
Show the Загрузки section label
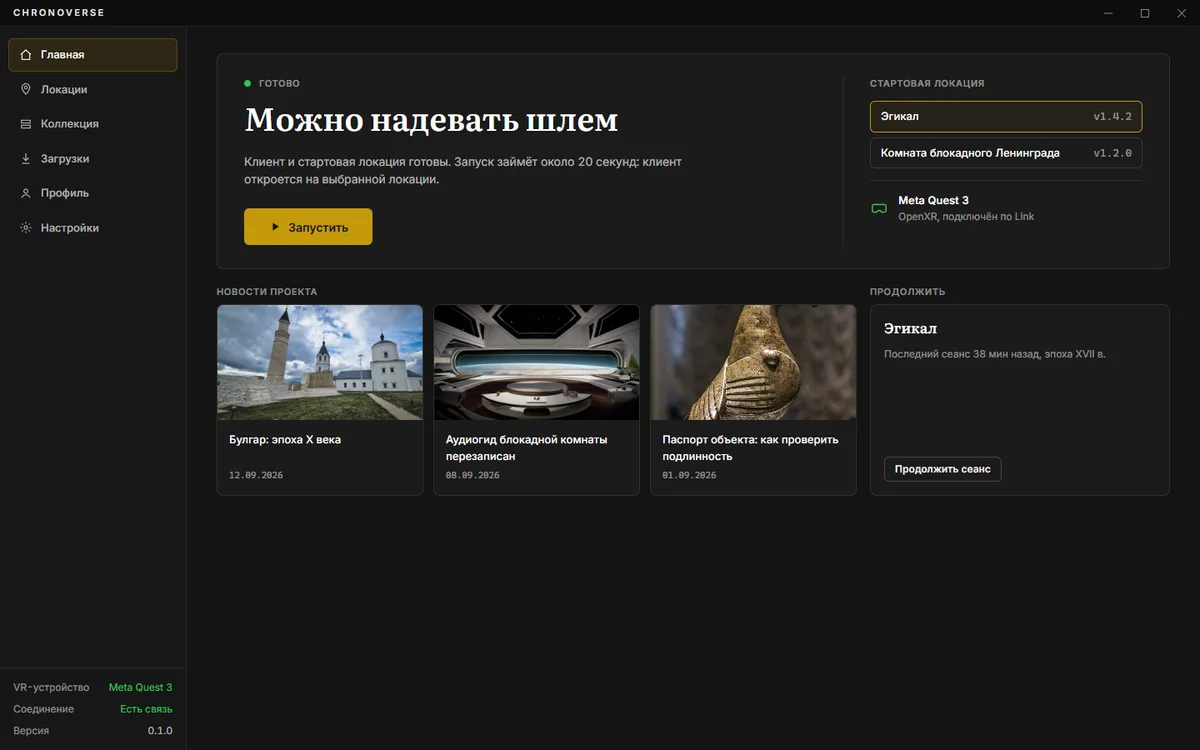[65, 158]
